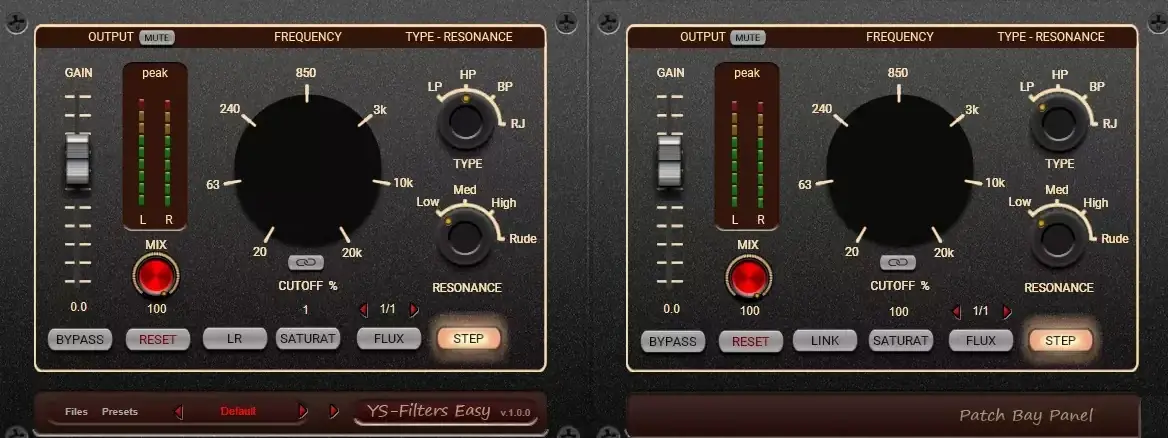Image resolution: width=1168 pixels, height=438 pixels.
Task: Mute the output in the left panel
Action: pyautogui.click(x=157, y=37)
